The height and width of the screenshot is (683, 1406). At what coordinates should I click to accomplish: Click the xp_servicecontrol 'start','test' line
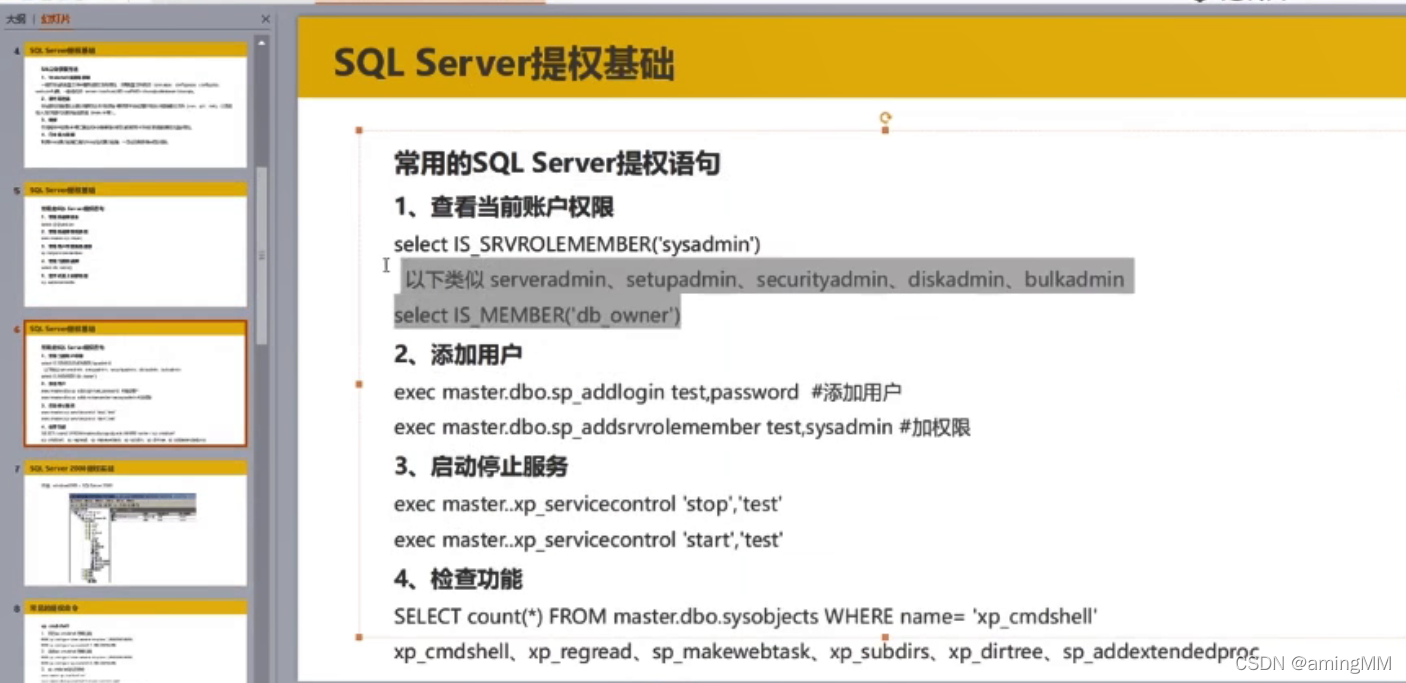[x=588, y=540]
